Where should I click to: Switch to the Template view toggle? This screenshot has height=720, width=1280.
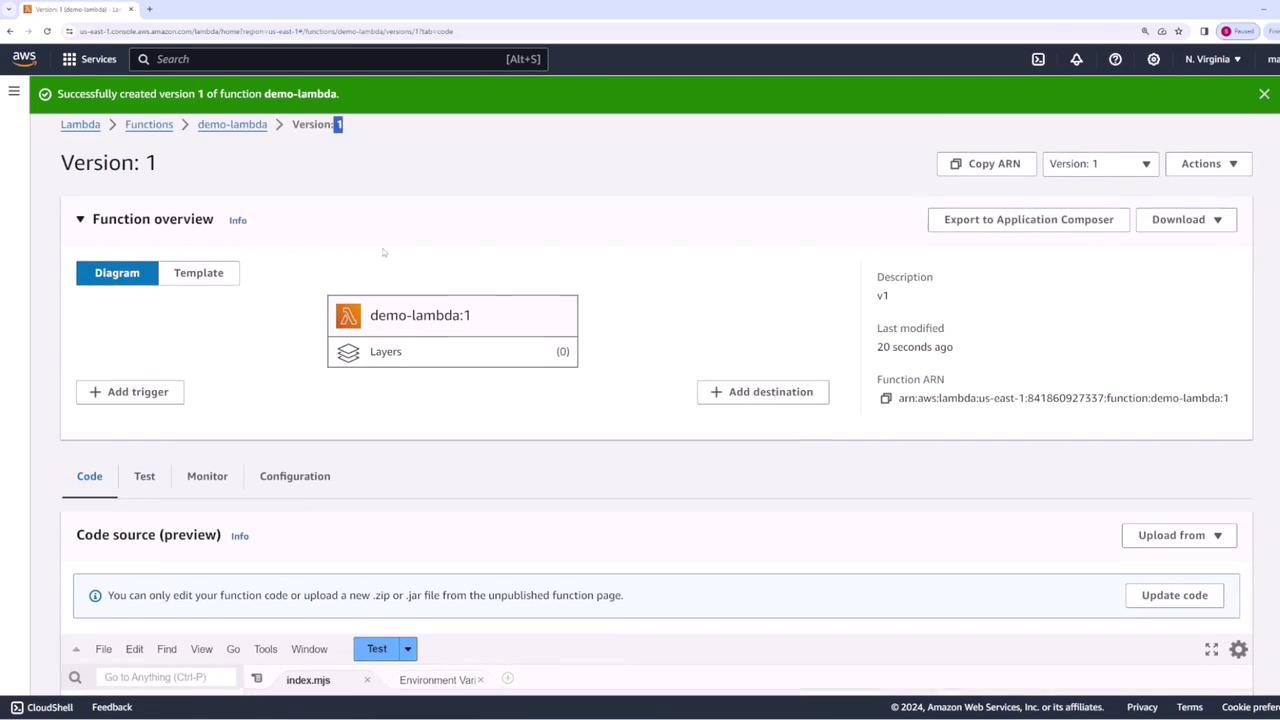[199, 273]
